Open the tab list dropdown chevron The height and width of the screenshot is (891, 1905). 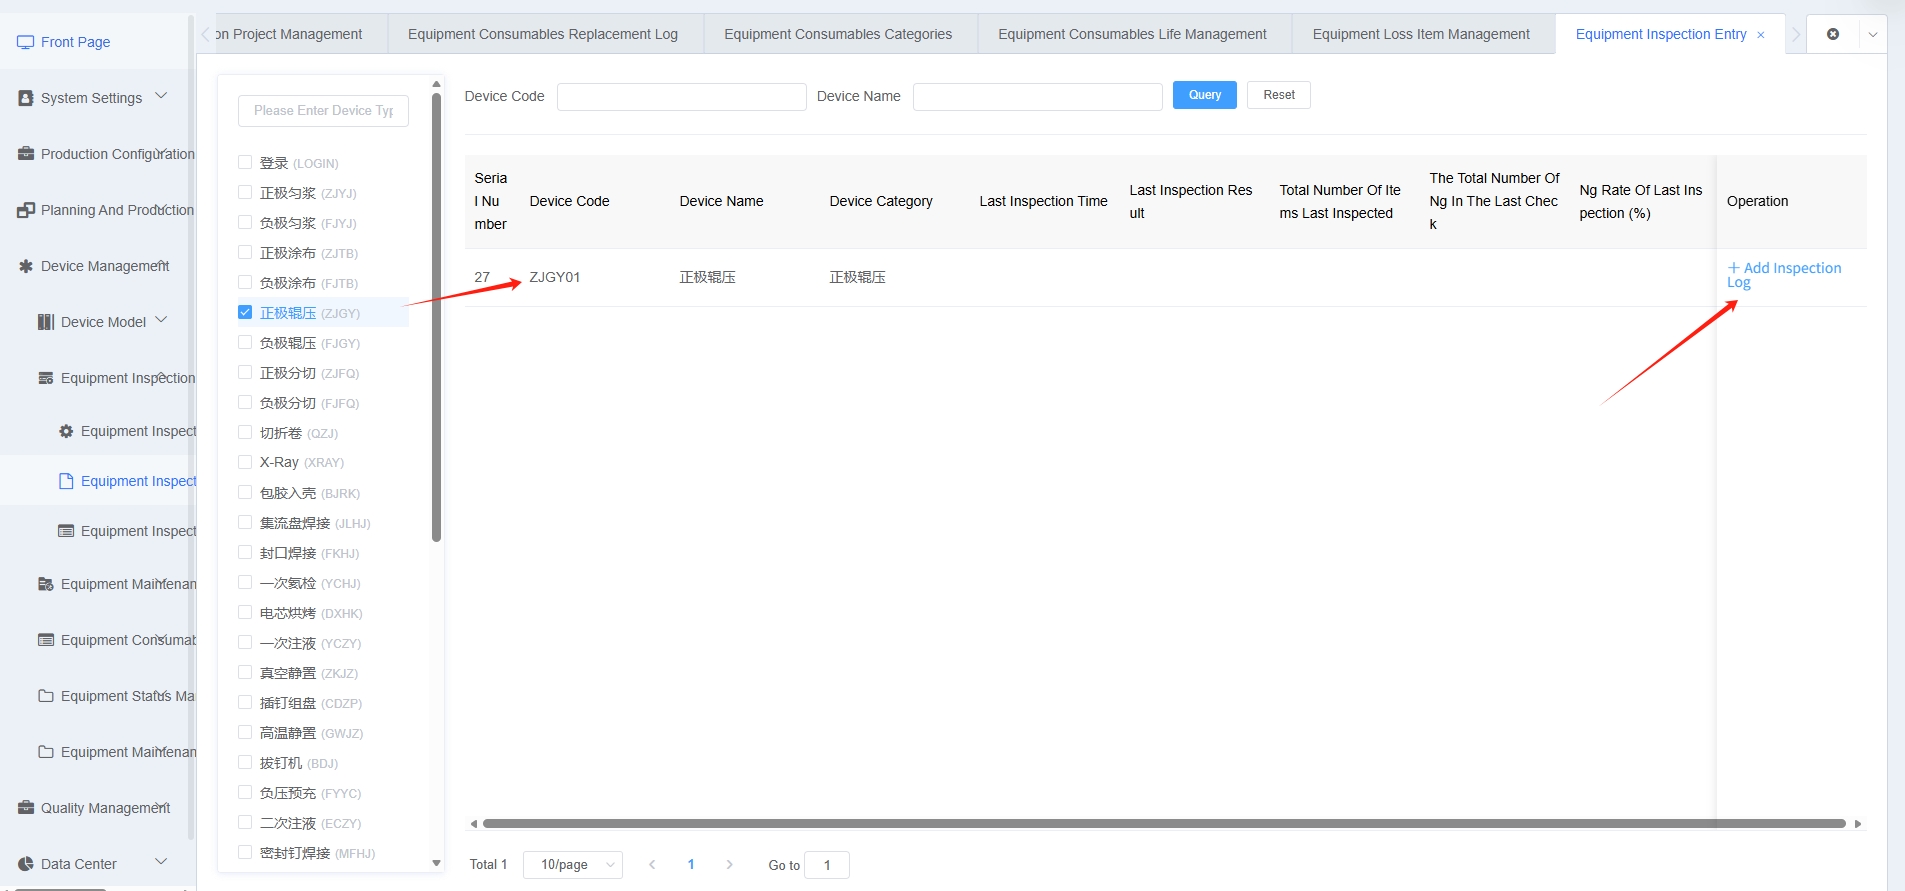1873,34
